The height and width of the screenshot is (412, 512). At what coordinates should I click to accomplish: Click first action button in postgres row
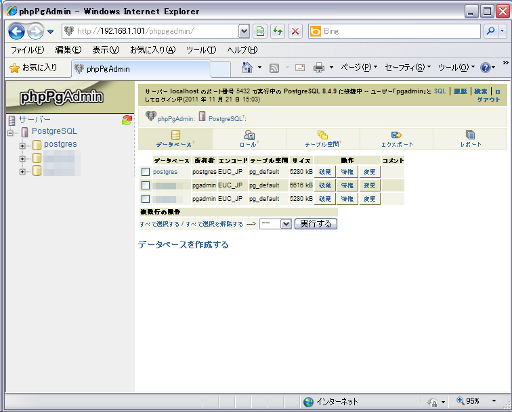click(x=325, y=172)
